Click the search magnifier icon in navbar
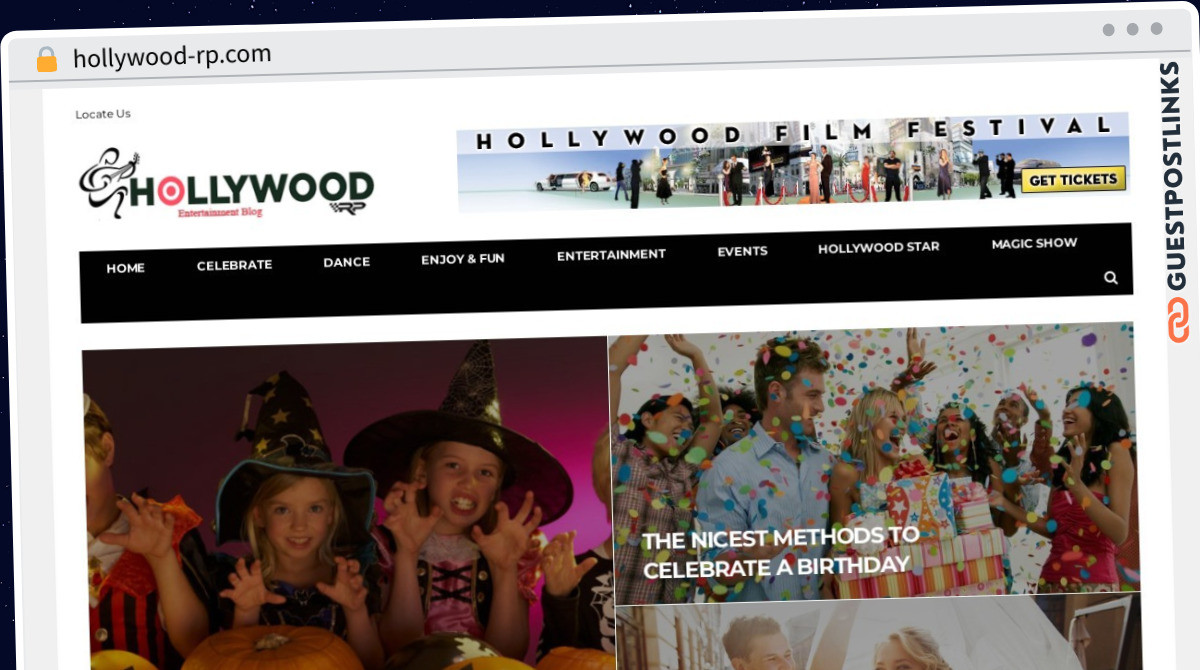1200x670 pixels. click(x=1110, y=278)
